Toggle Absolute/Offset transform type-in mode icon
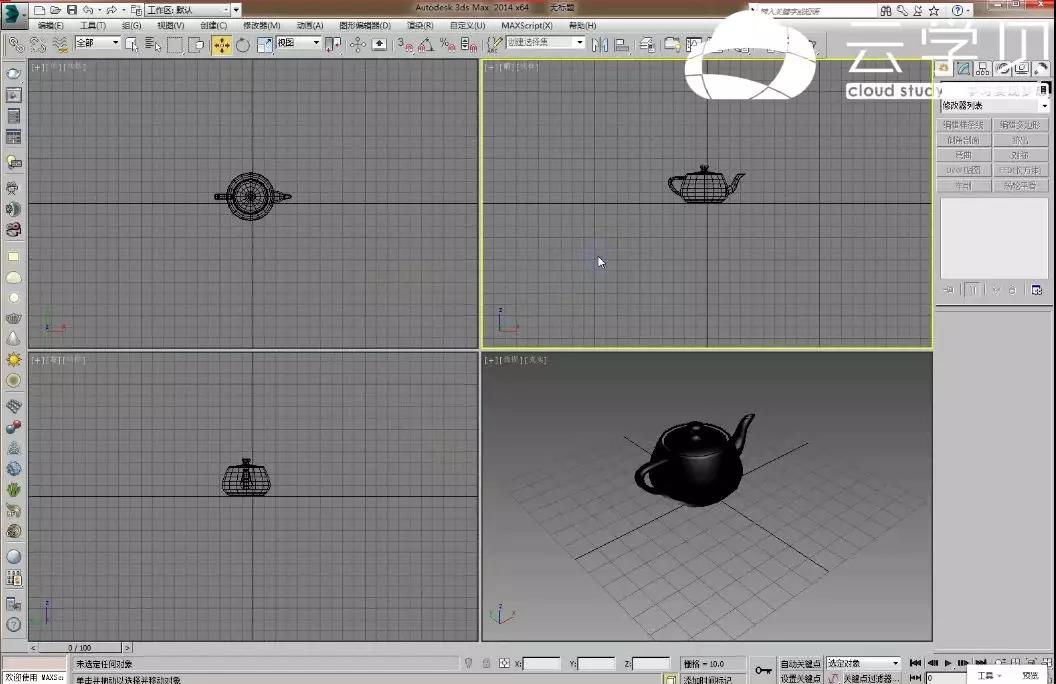1056x684 pixels. 504,663
